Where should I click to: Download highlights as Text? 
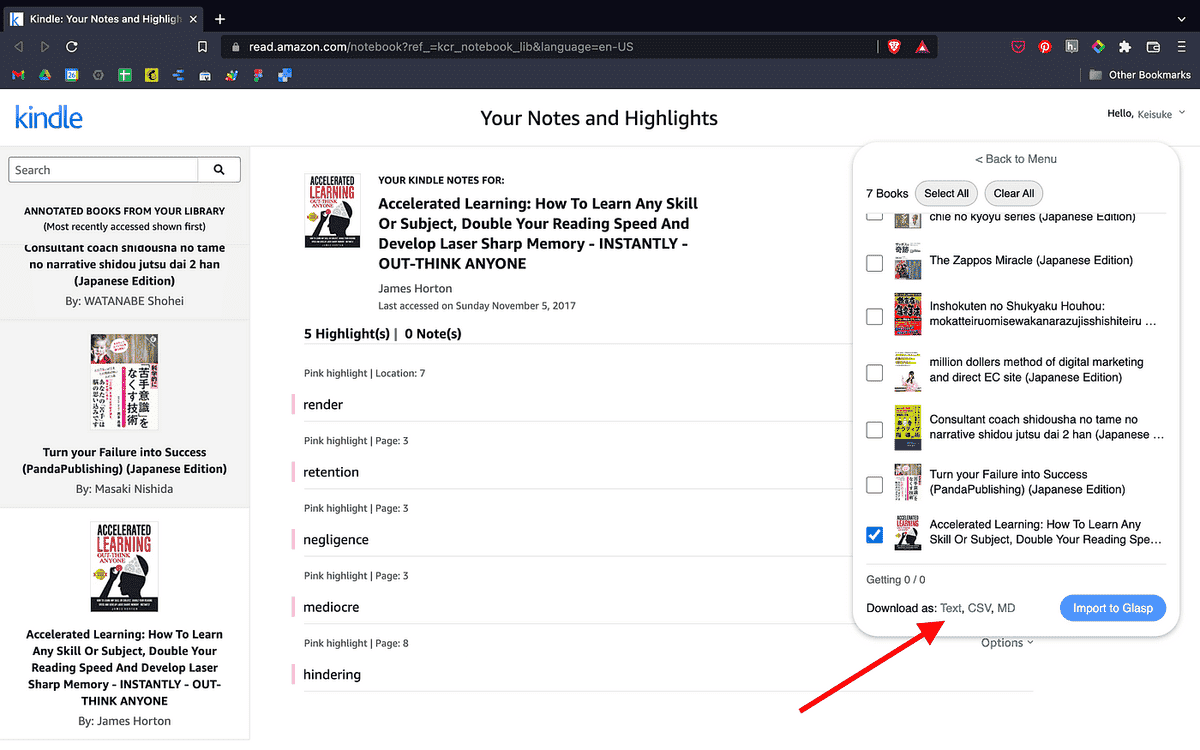pos(951,608)
